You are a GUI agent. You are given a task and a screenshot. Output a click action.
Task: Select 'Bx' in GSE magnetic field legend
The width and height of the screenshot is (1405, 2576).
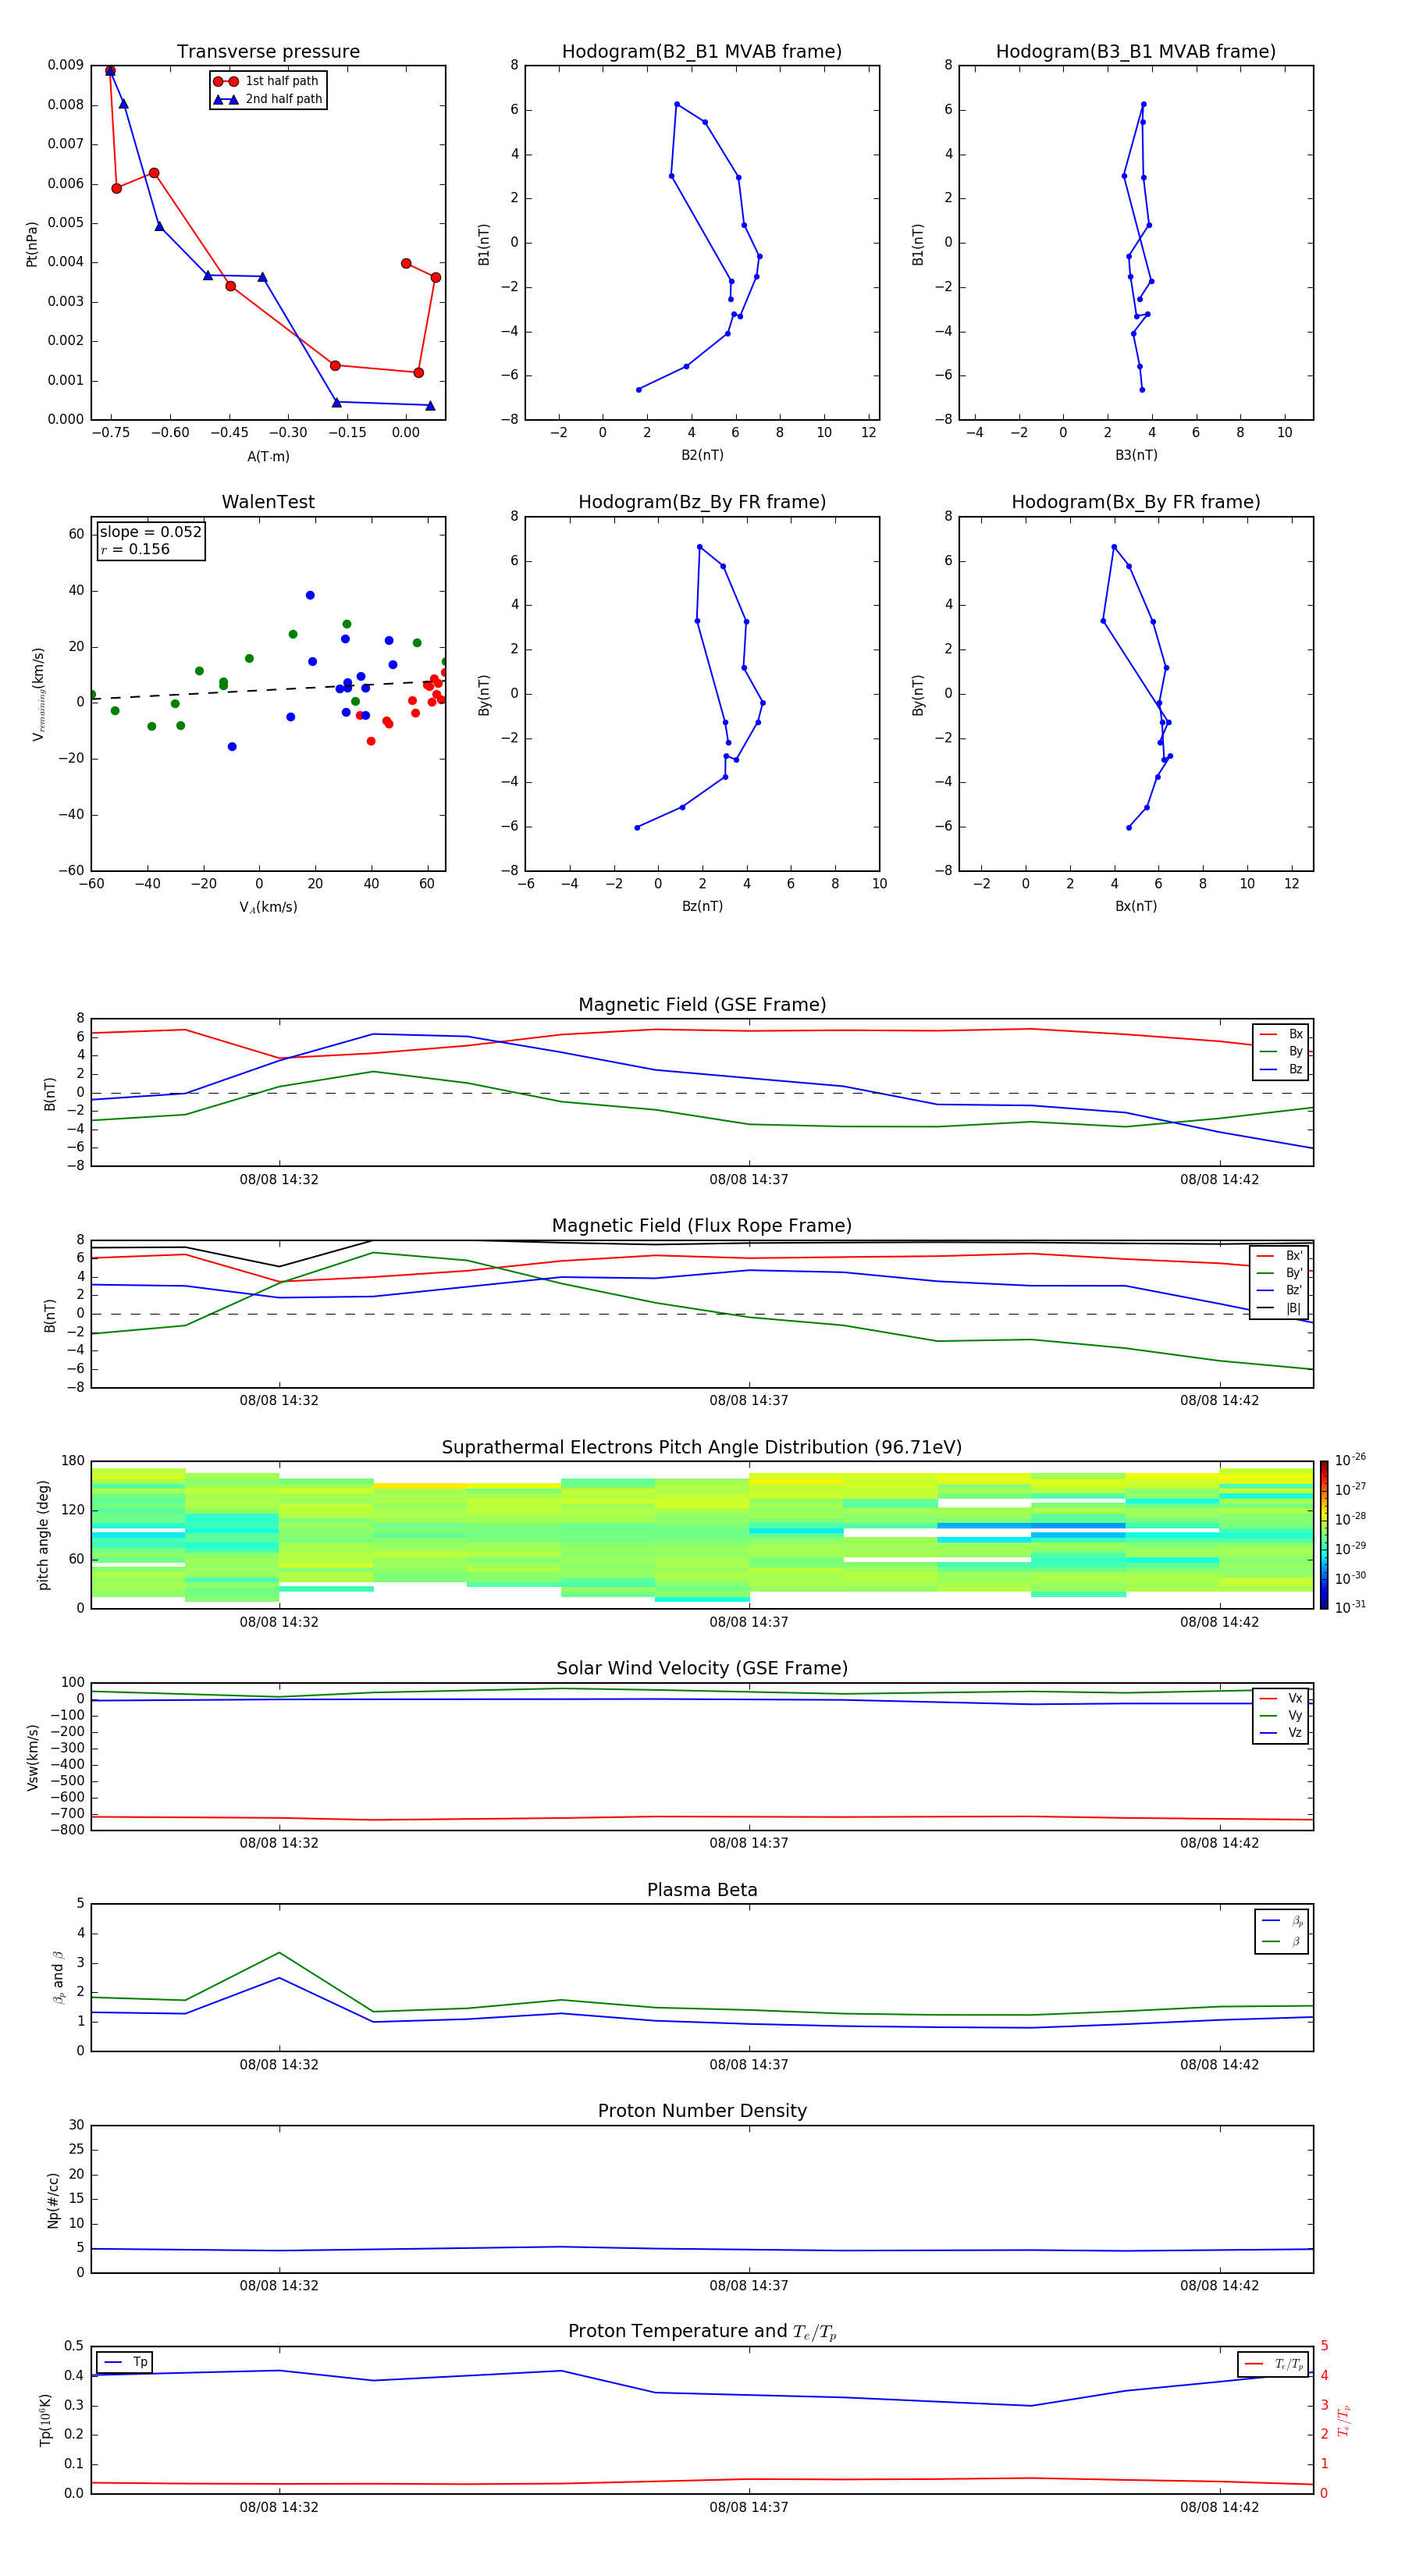pos(1281,1034)
